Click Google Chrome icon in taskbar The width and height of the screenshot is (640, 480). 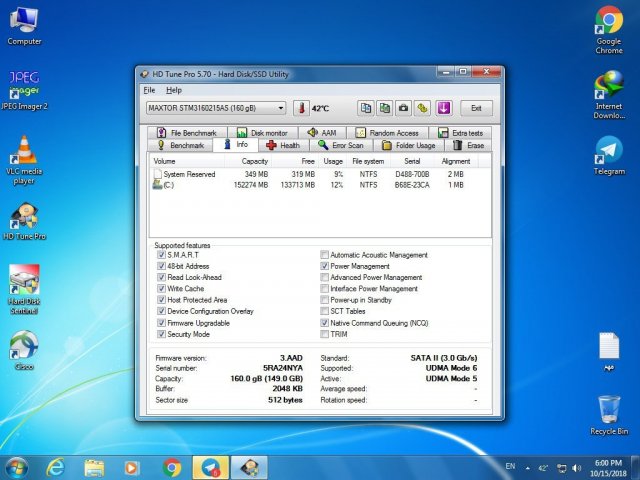point(172,467)
